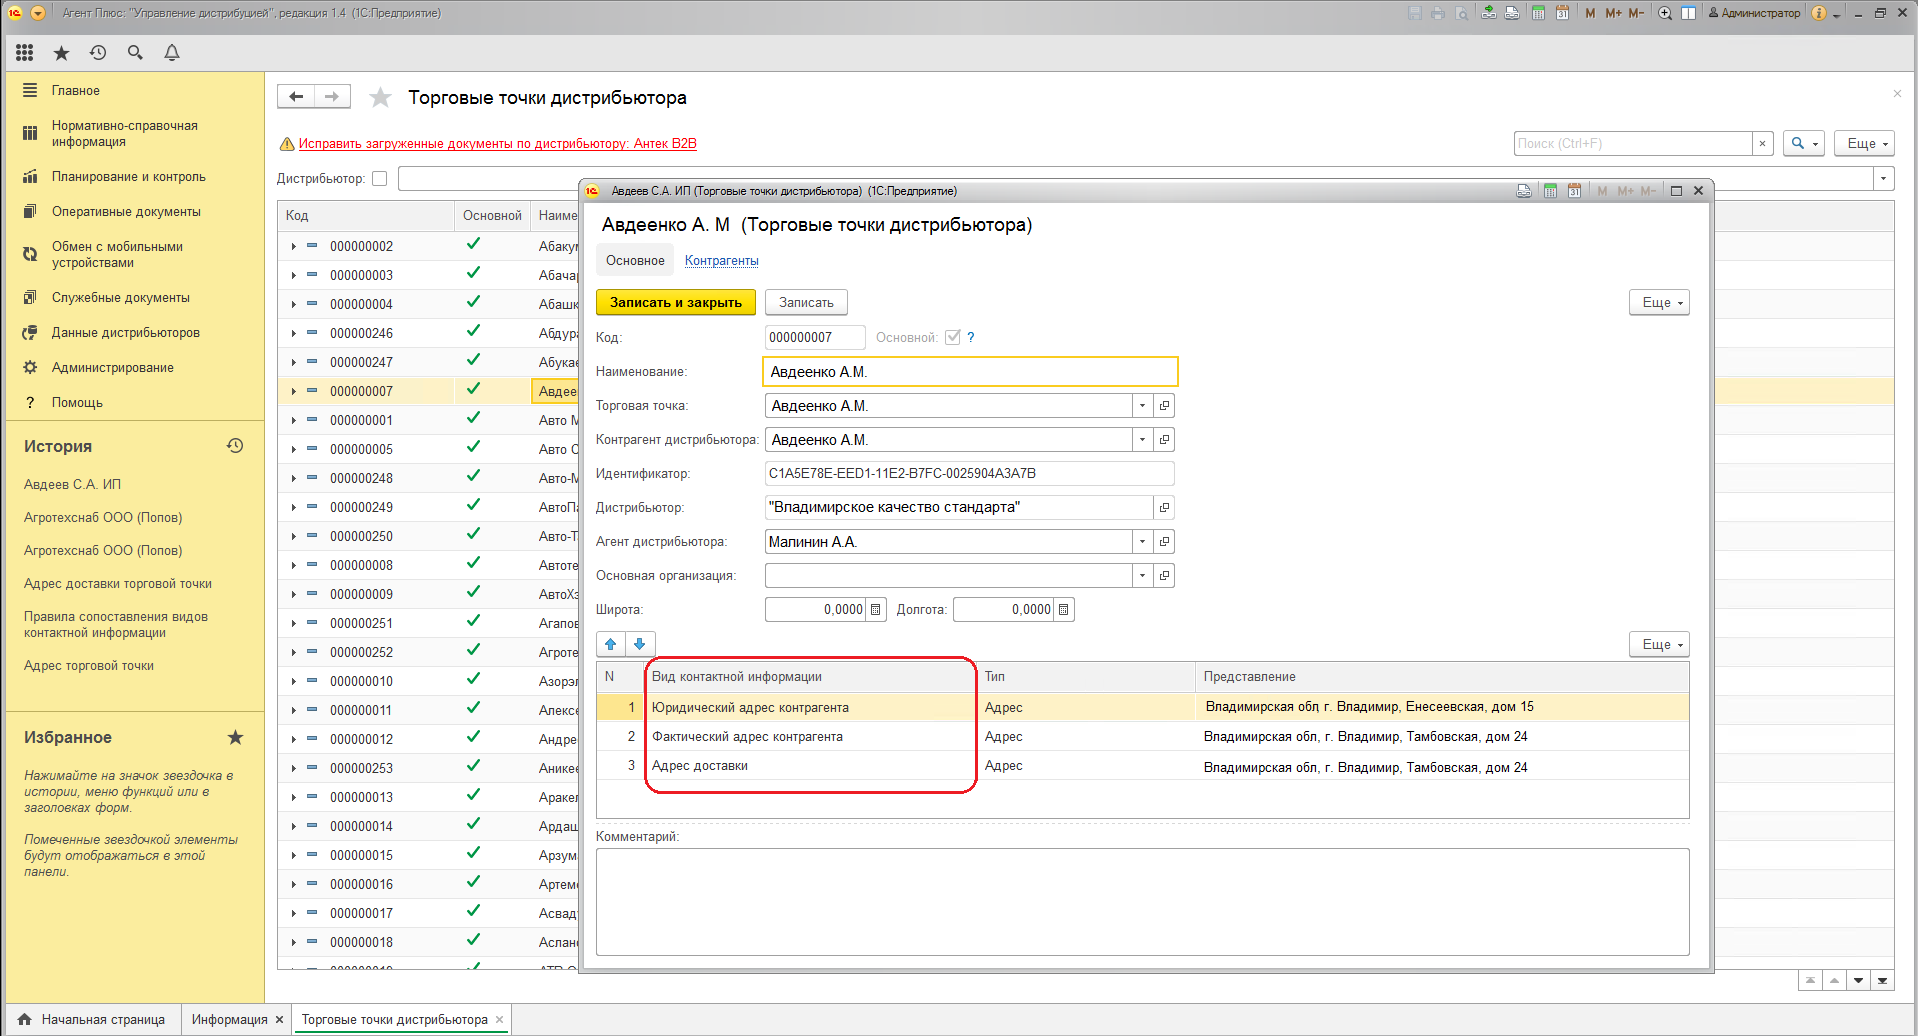This screenshot has width=1918, height=1036.
Task: Click the Комментарий text area
Action: tap(1142, 902)
